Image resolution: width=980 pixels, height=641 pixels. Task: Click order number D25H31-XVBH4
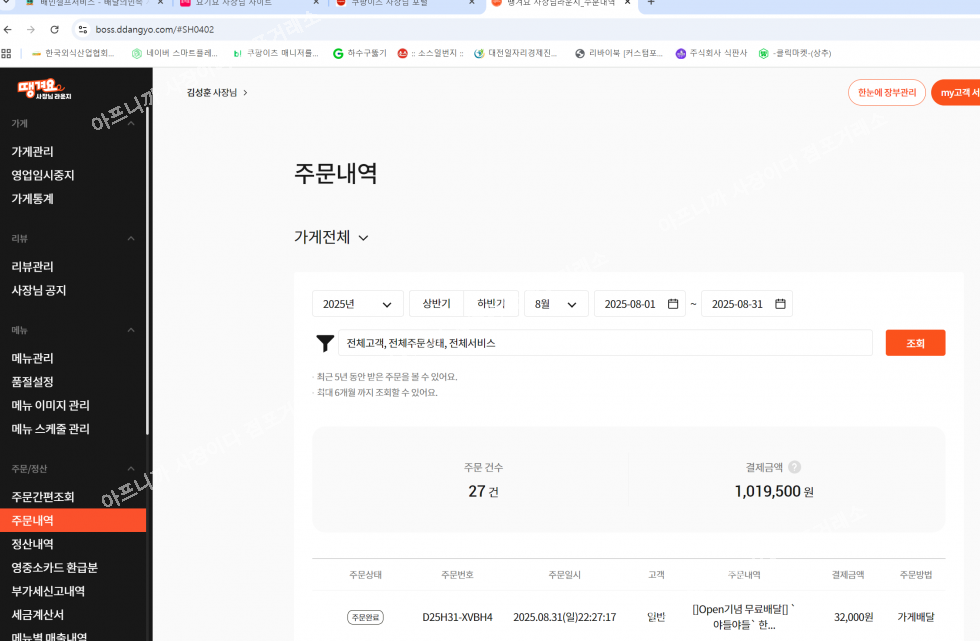point(457,617)
